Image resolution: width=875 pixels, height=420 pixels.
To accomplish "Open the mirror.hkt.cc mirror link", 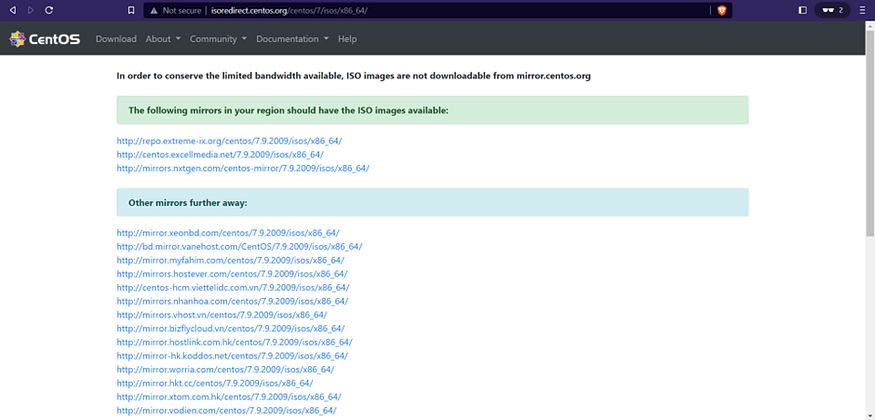I will (215, 383).
